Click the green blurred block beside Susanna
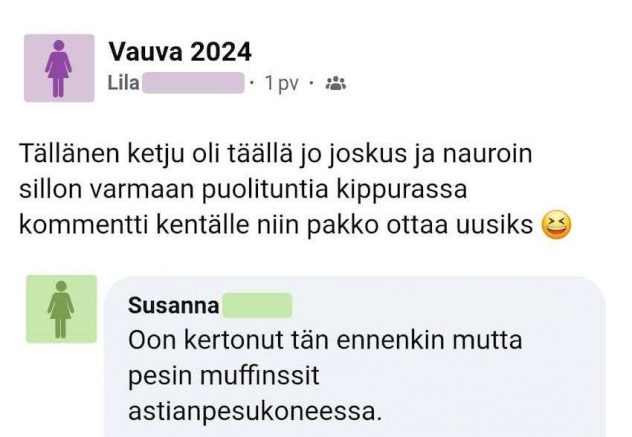Image resolution: width=632 pixels, height=437 pixels. click(257, 306)
